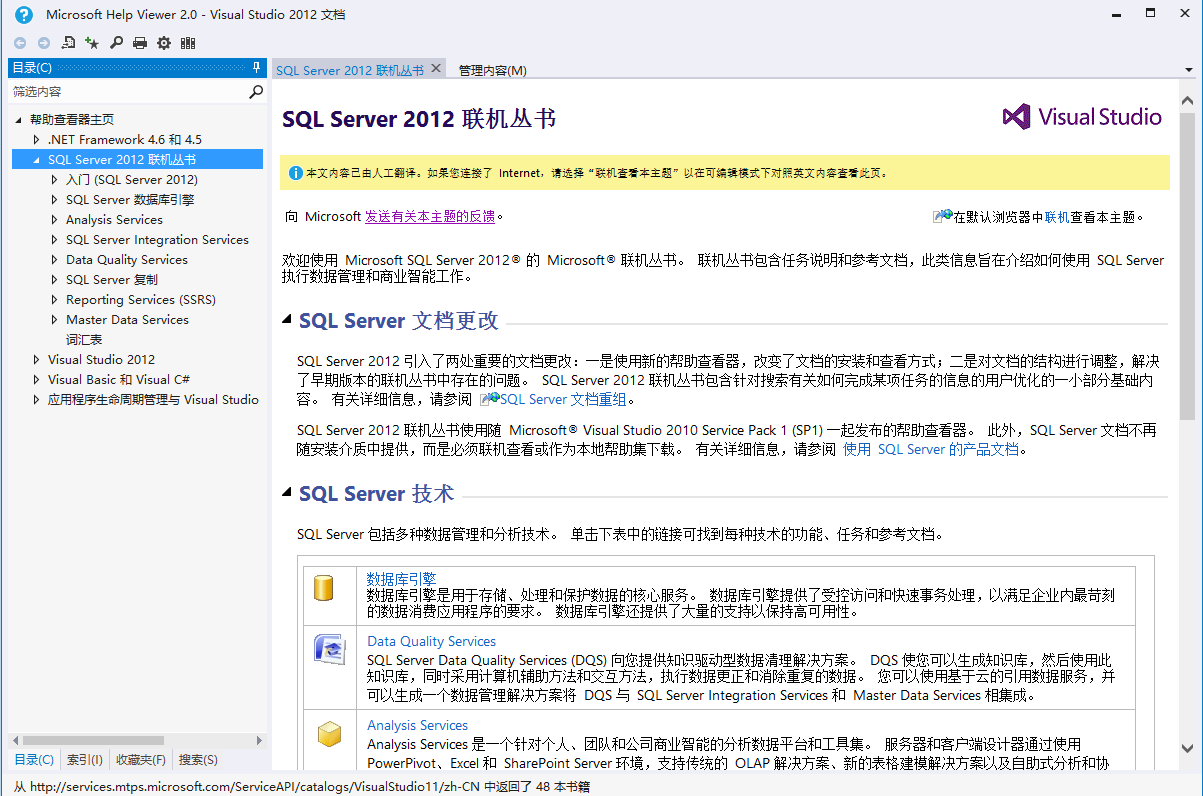
Task: Click the home page document icon in toolbar
Action: click(68, 43)
